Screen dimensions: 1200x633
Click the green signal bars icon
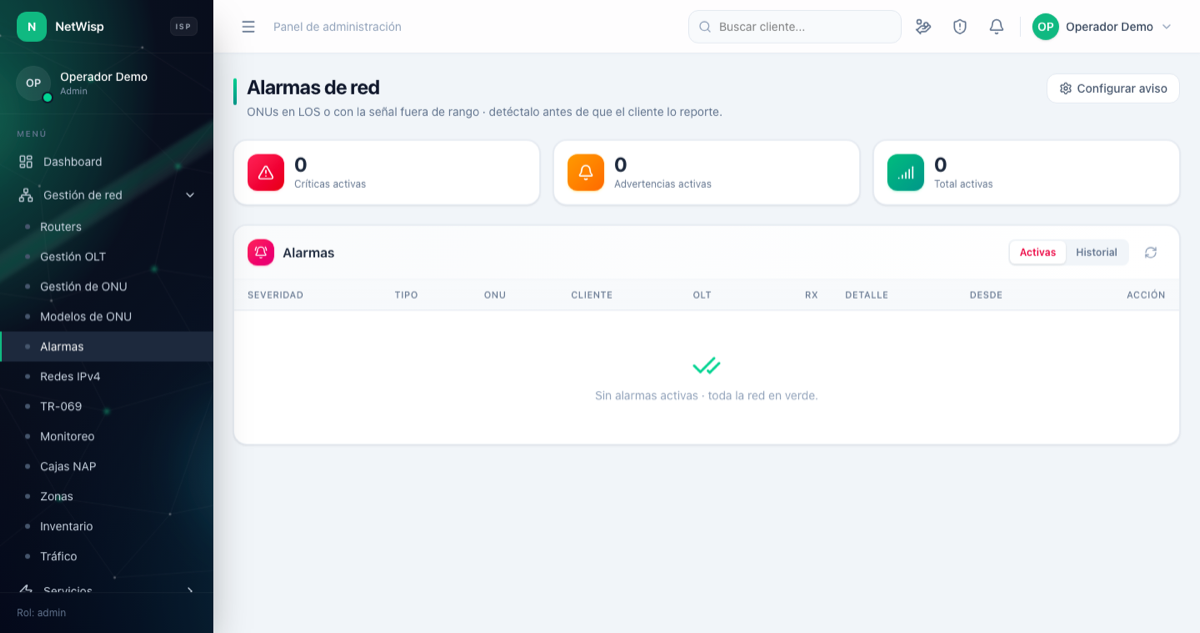(906, 172)
